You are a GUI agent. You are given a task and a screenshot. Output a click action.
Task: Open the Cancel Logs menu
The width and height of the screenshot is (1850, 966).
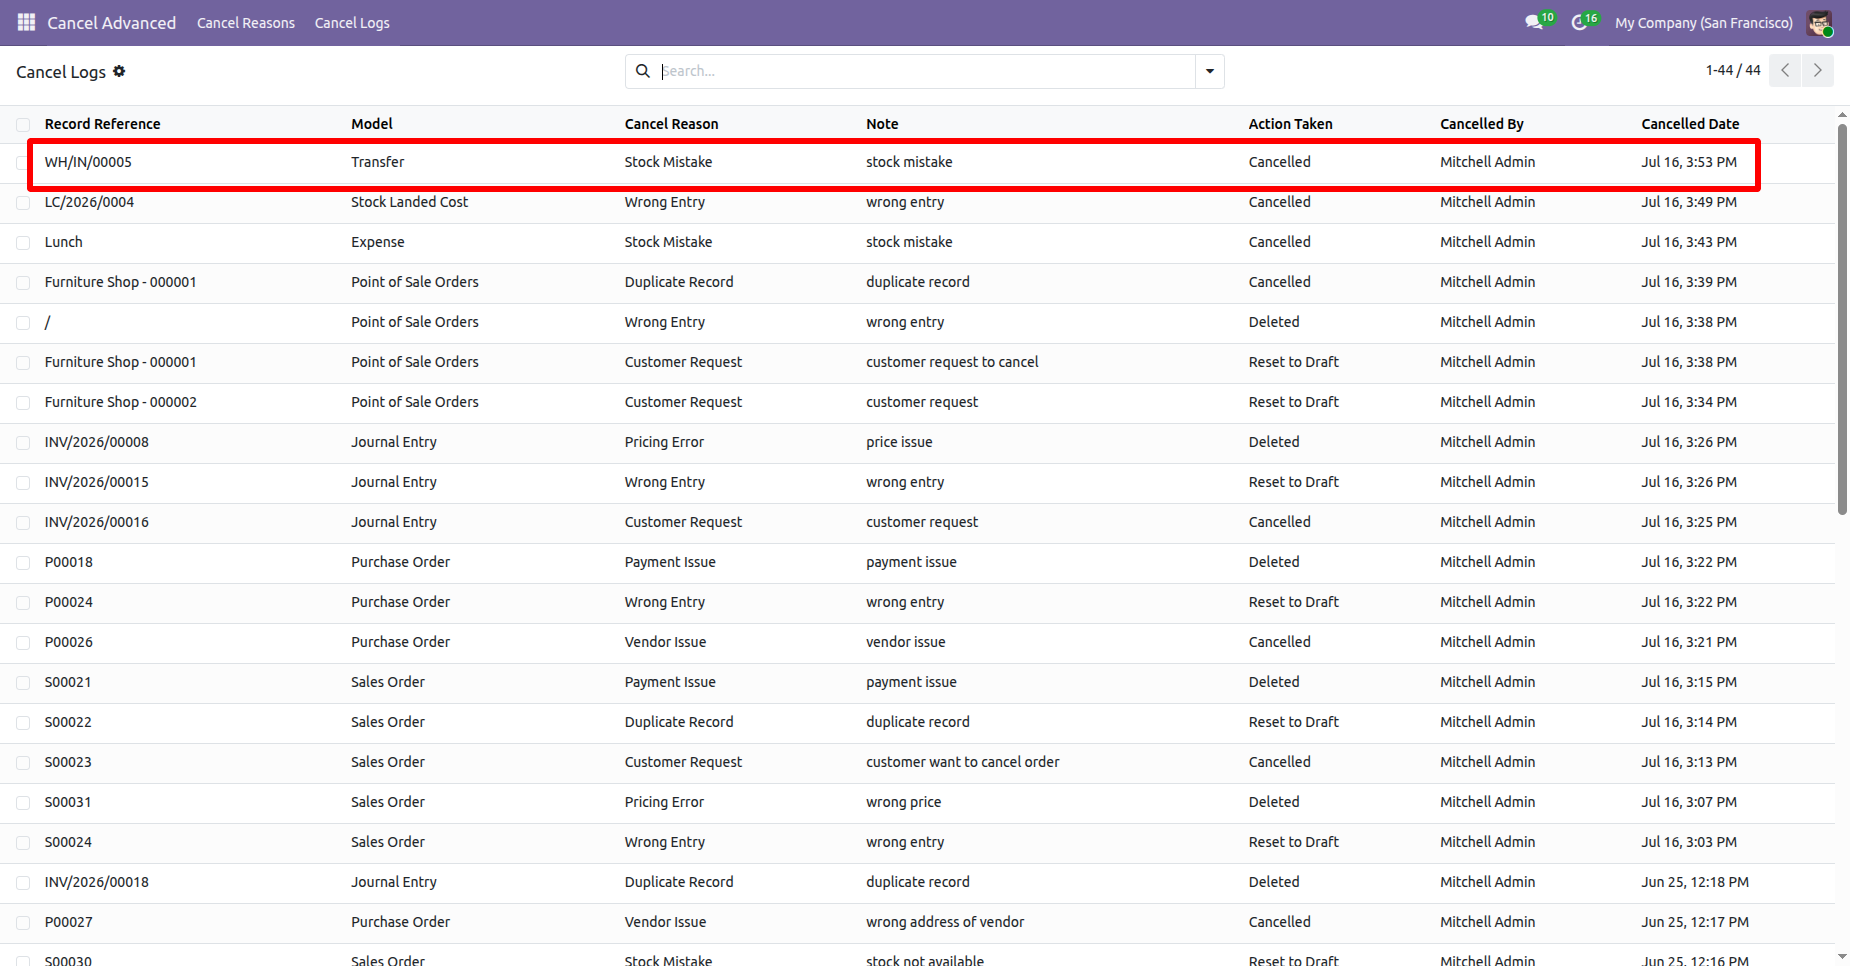tap(352, 23)
